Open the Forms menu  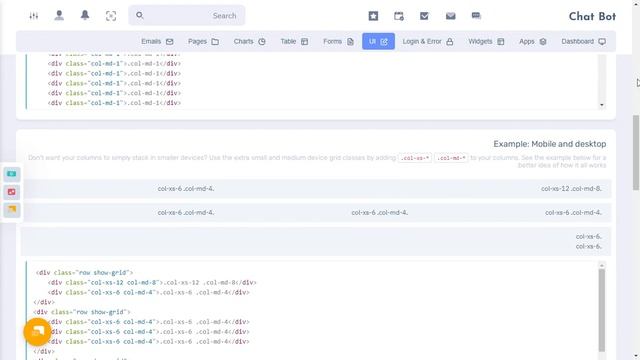point(338,41)
